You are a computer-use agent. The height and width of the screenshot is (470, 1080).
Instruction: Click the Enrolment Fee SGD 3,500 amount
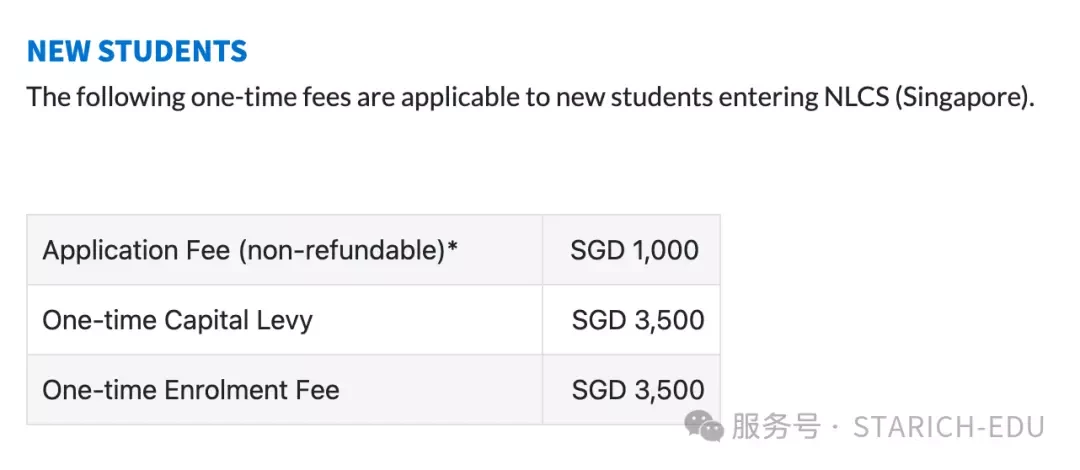tap(638, 390)
